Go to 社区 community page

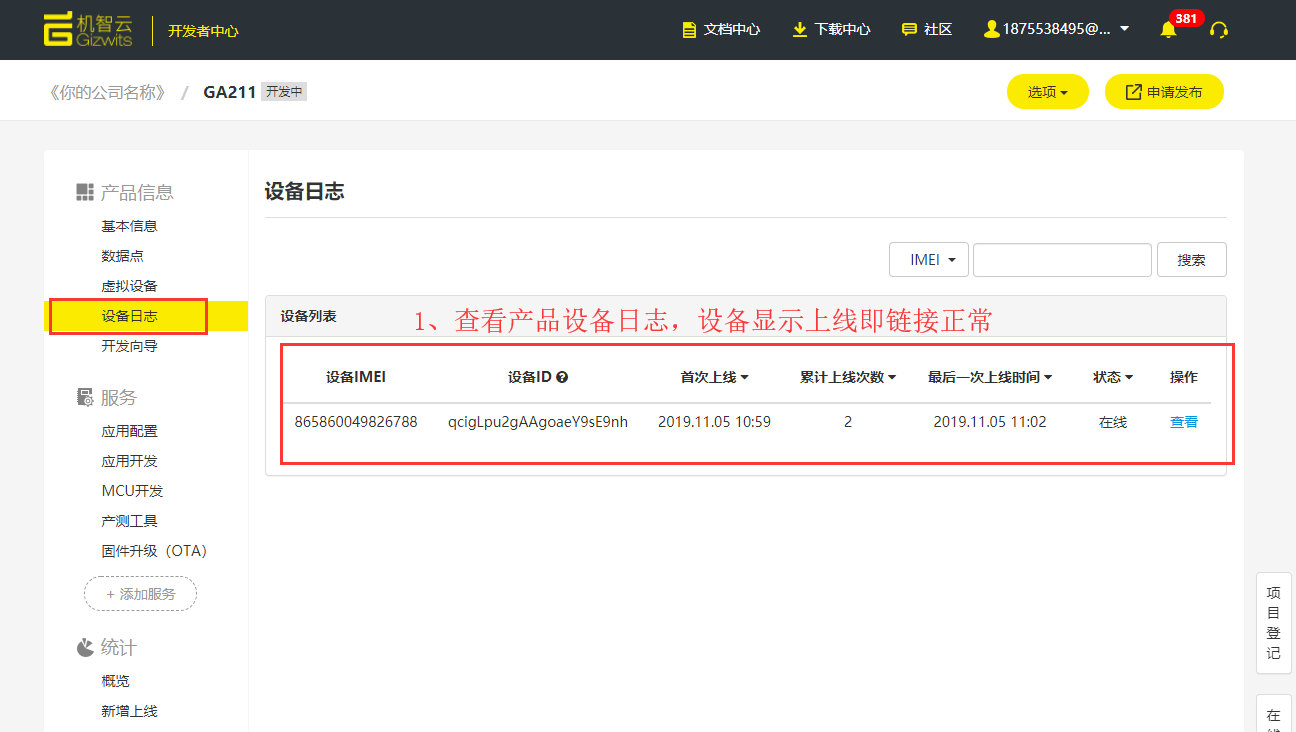927,30
